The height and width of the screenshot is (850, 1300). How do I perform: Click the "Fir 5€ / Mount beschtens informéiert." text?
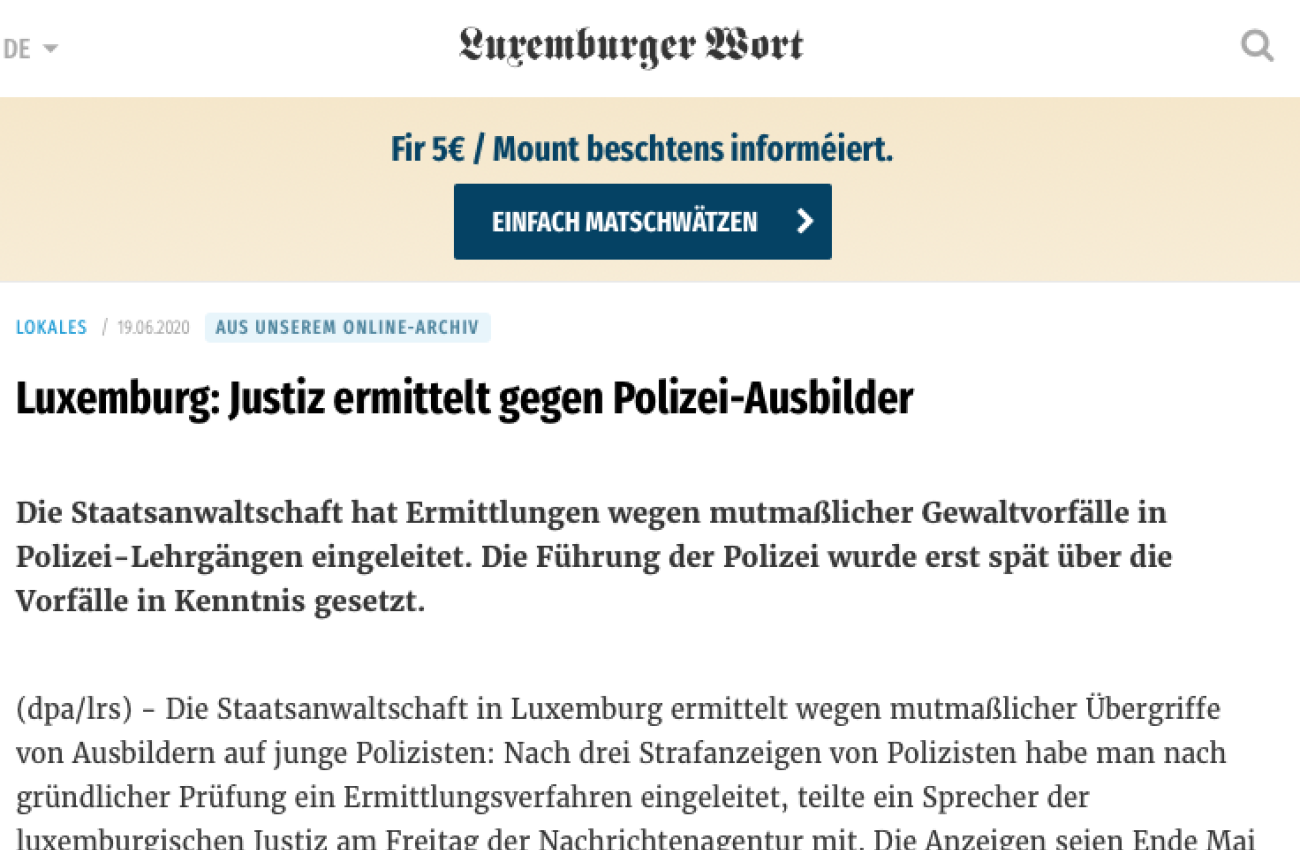click(642, 150)
